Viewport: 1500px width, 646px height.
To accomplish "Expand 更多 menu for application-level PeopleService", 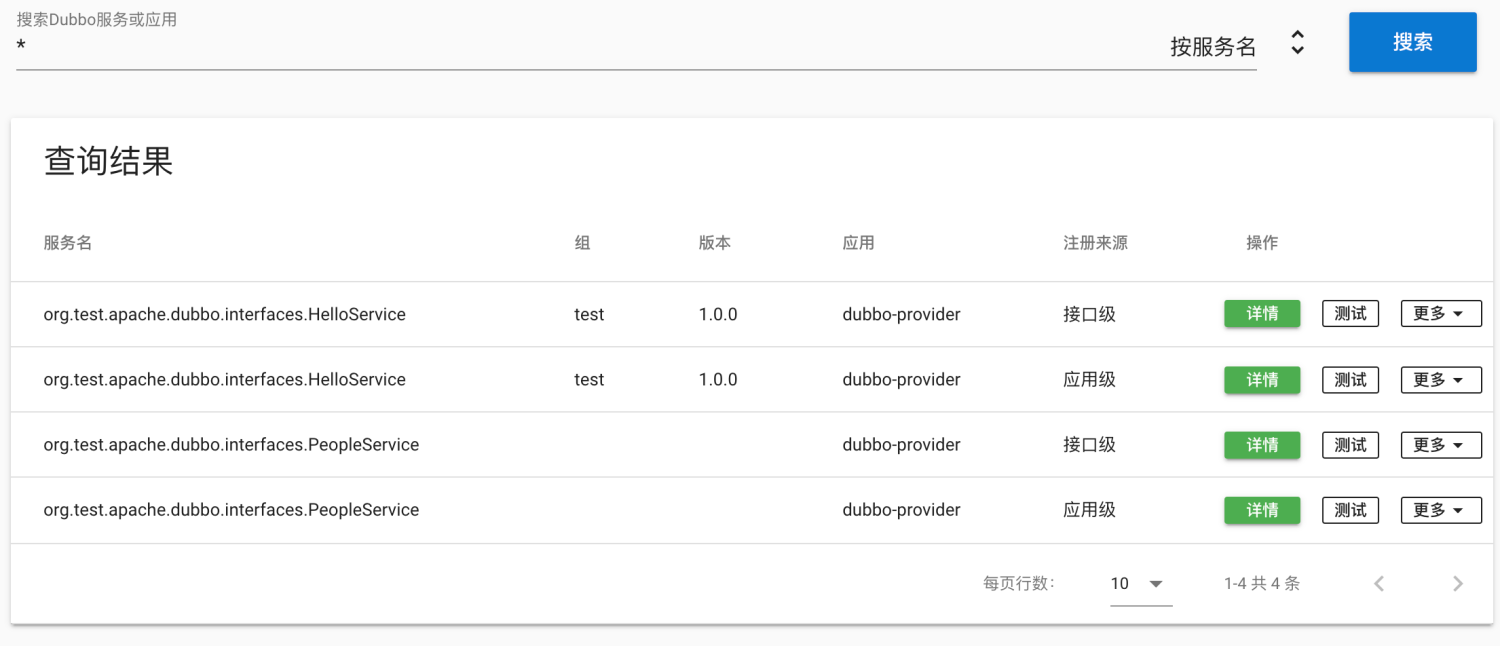I will (1440, 510).
